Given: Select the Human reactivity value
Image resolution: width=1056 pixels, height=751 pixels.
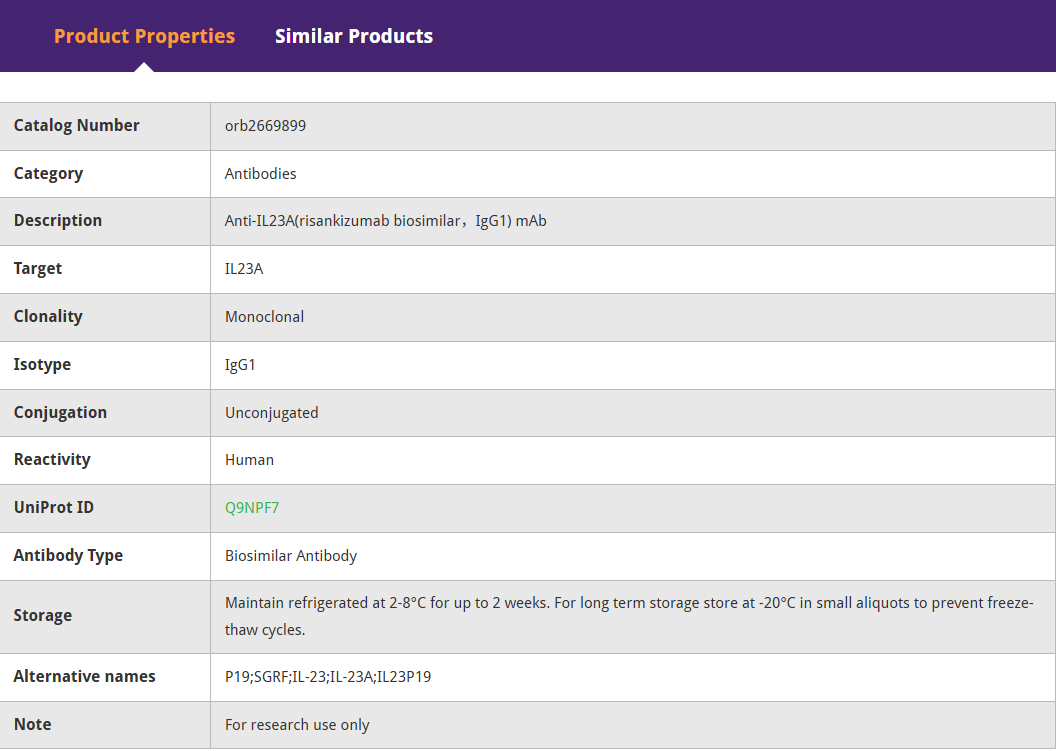Looking at the screenshot, I should click(x=249, y=460).
